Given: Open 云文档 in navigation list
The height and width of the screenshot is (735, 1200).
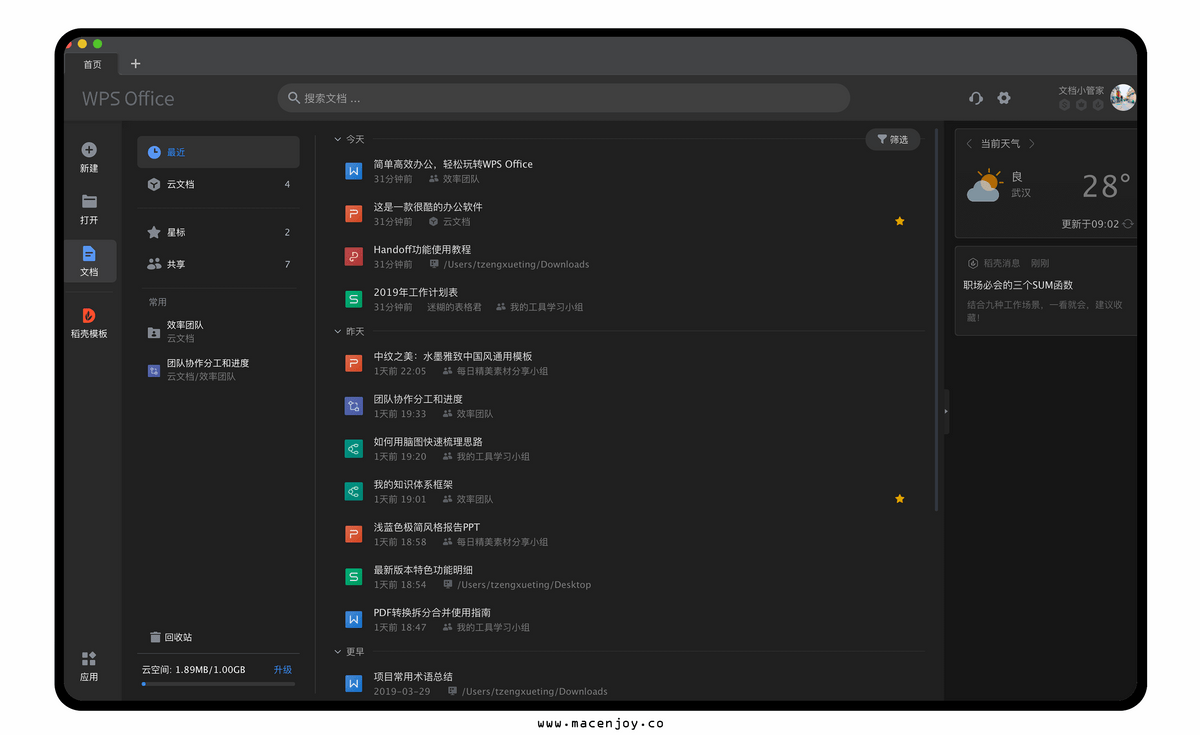Looking at the screenshot, I should (x=218, y=184).
